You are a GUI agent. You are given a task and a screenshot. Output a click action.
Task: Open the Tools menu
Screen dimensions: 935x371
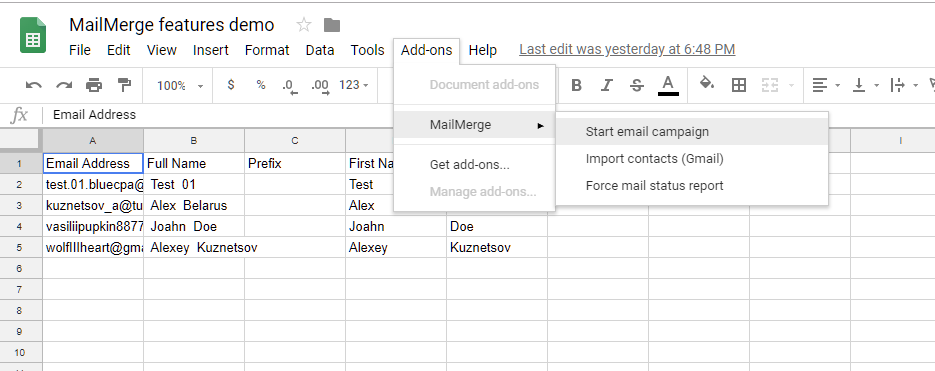pyautogui.click(x=367, y=50)
